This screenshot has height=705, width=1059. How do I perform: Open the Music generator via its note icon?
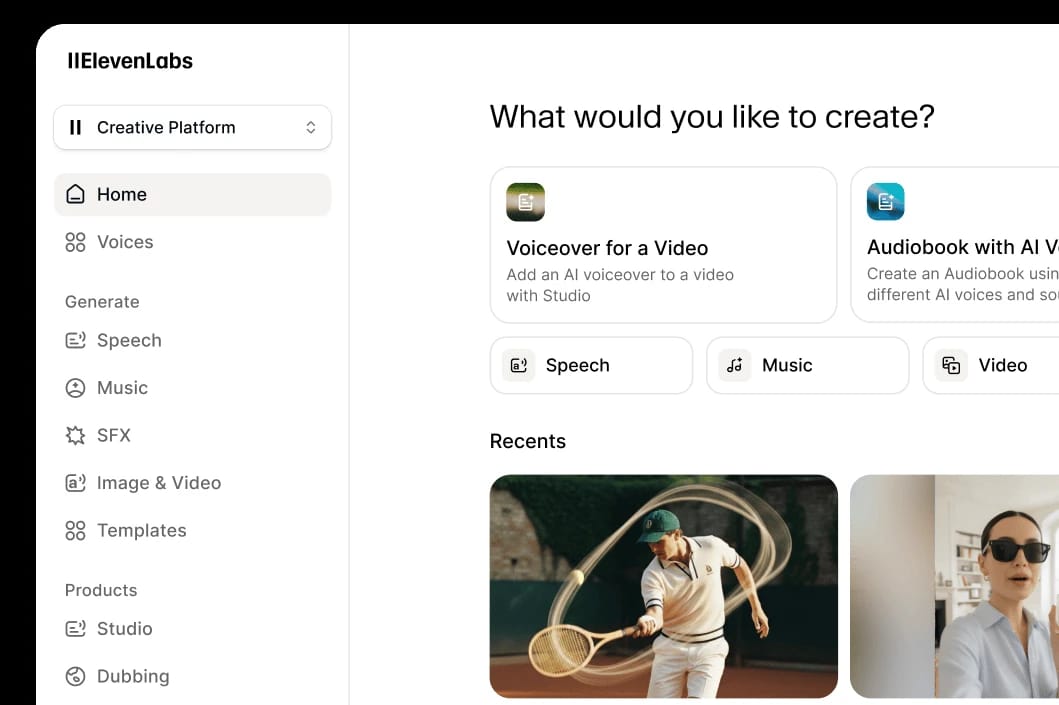click(x=74, y=388)
